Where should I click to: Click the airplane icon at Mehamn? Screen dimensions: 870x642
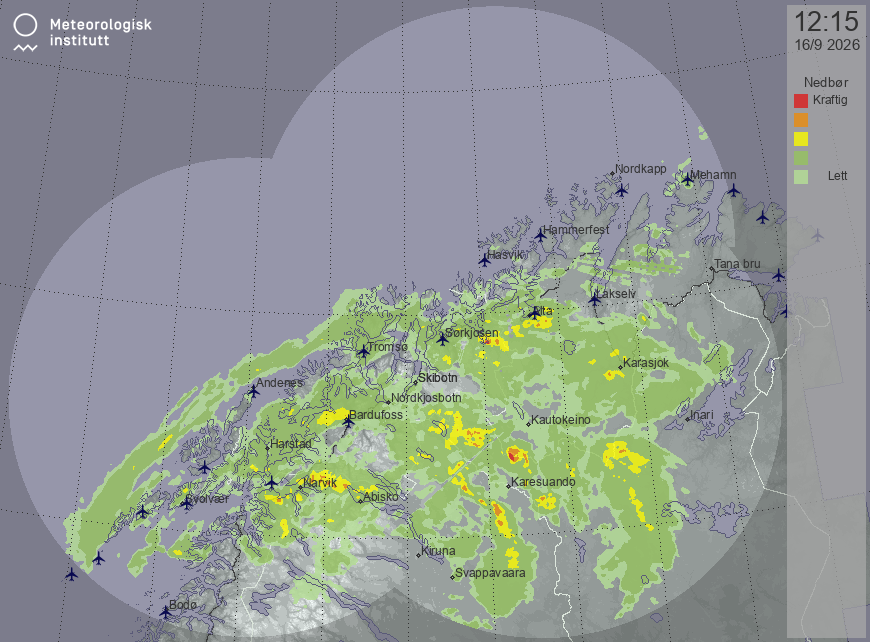pyautogui.click(x=687, y=179)
